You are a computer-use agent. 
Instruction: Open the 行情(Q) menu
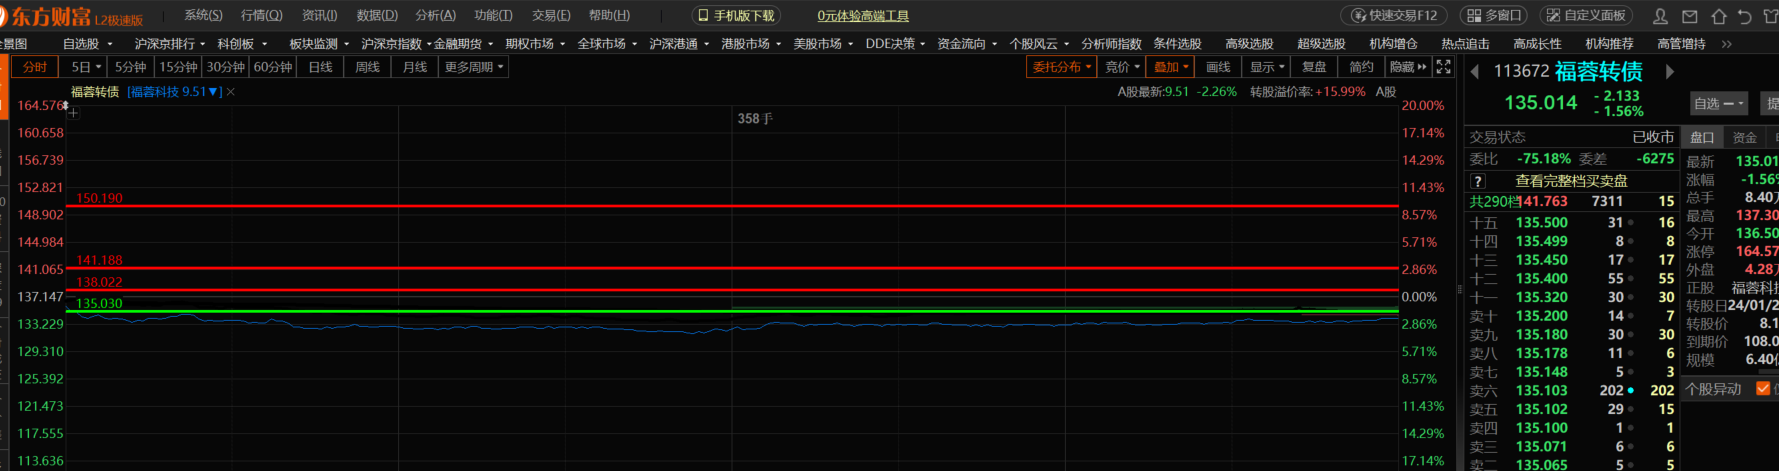[262, 16]
